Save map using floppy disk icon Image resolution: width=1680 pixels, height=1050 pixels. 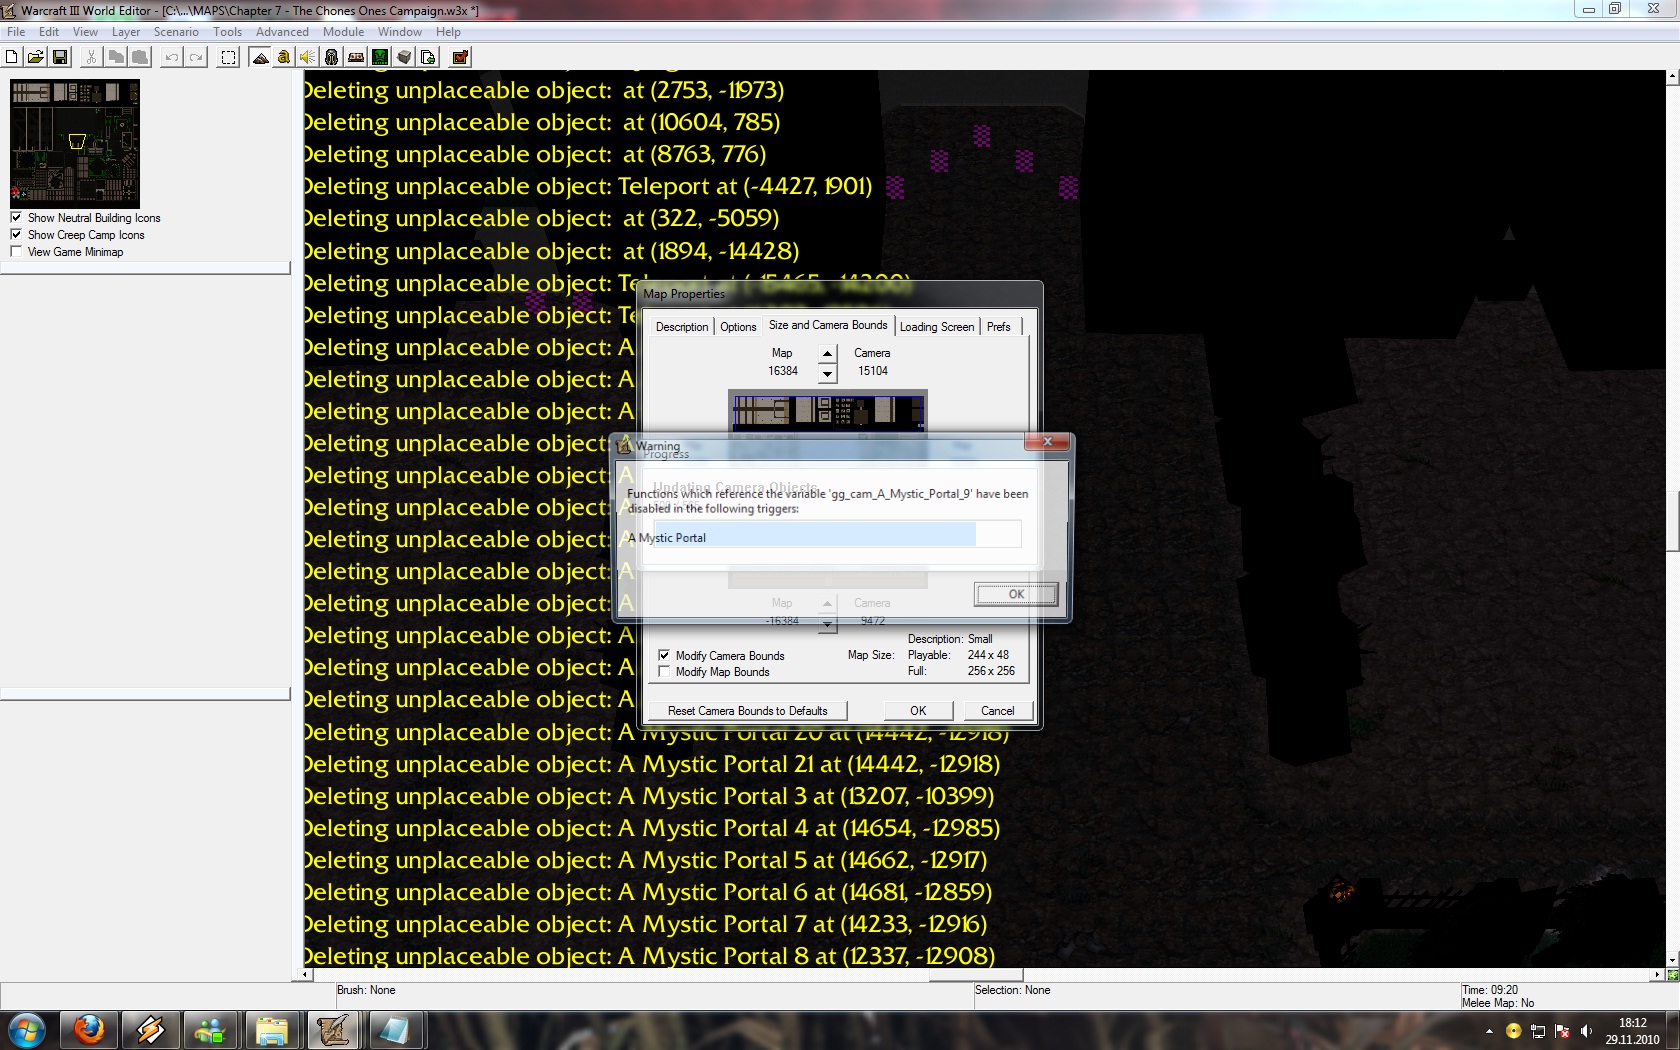pos(60,57)
